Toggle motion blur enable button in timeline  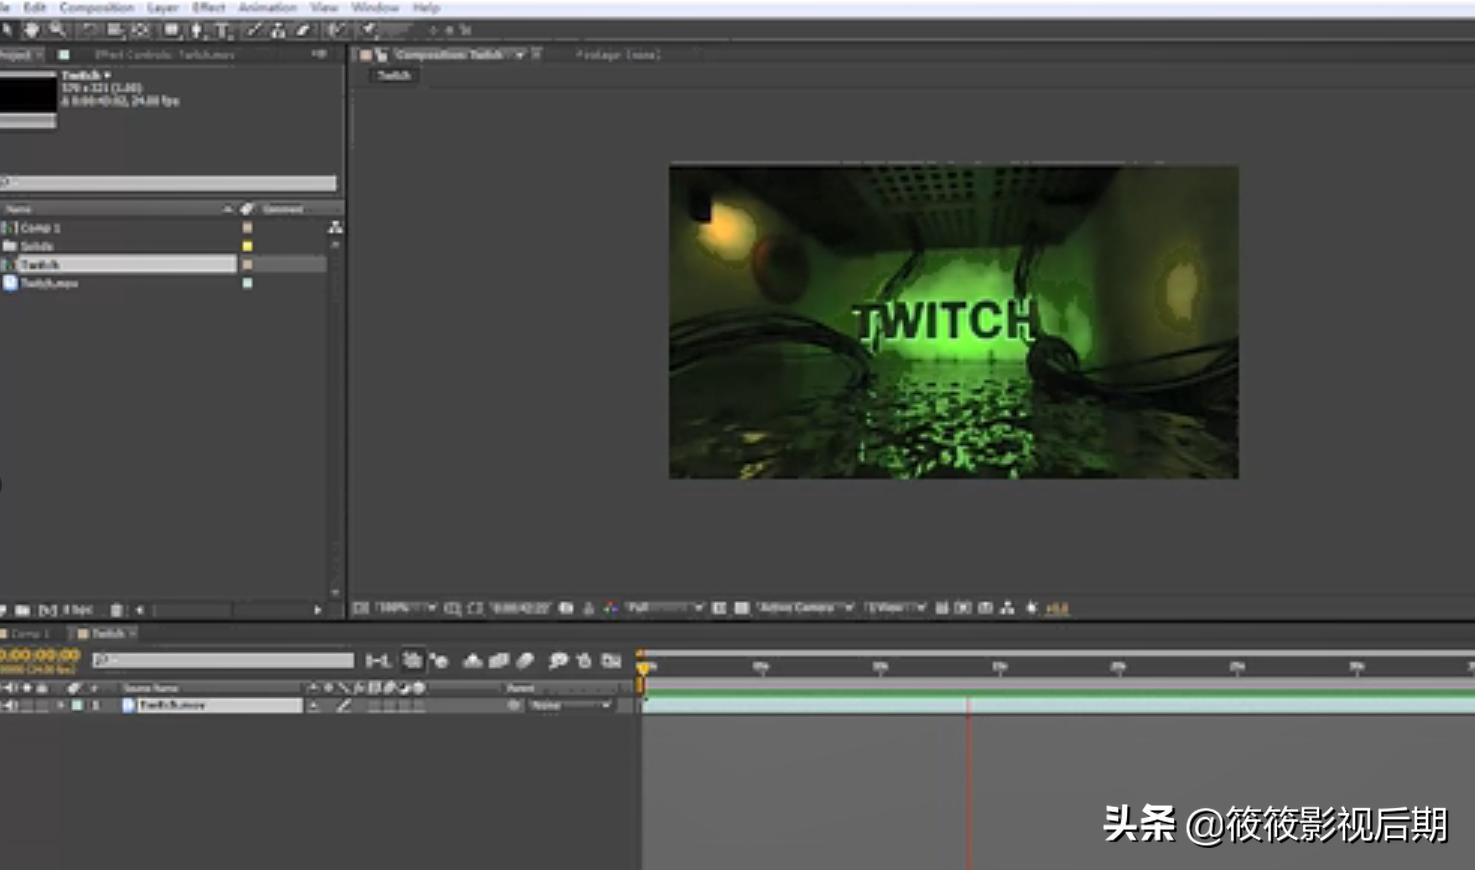pyautogui.click(x=525, y=661)
